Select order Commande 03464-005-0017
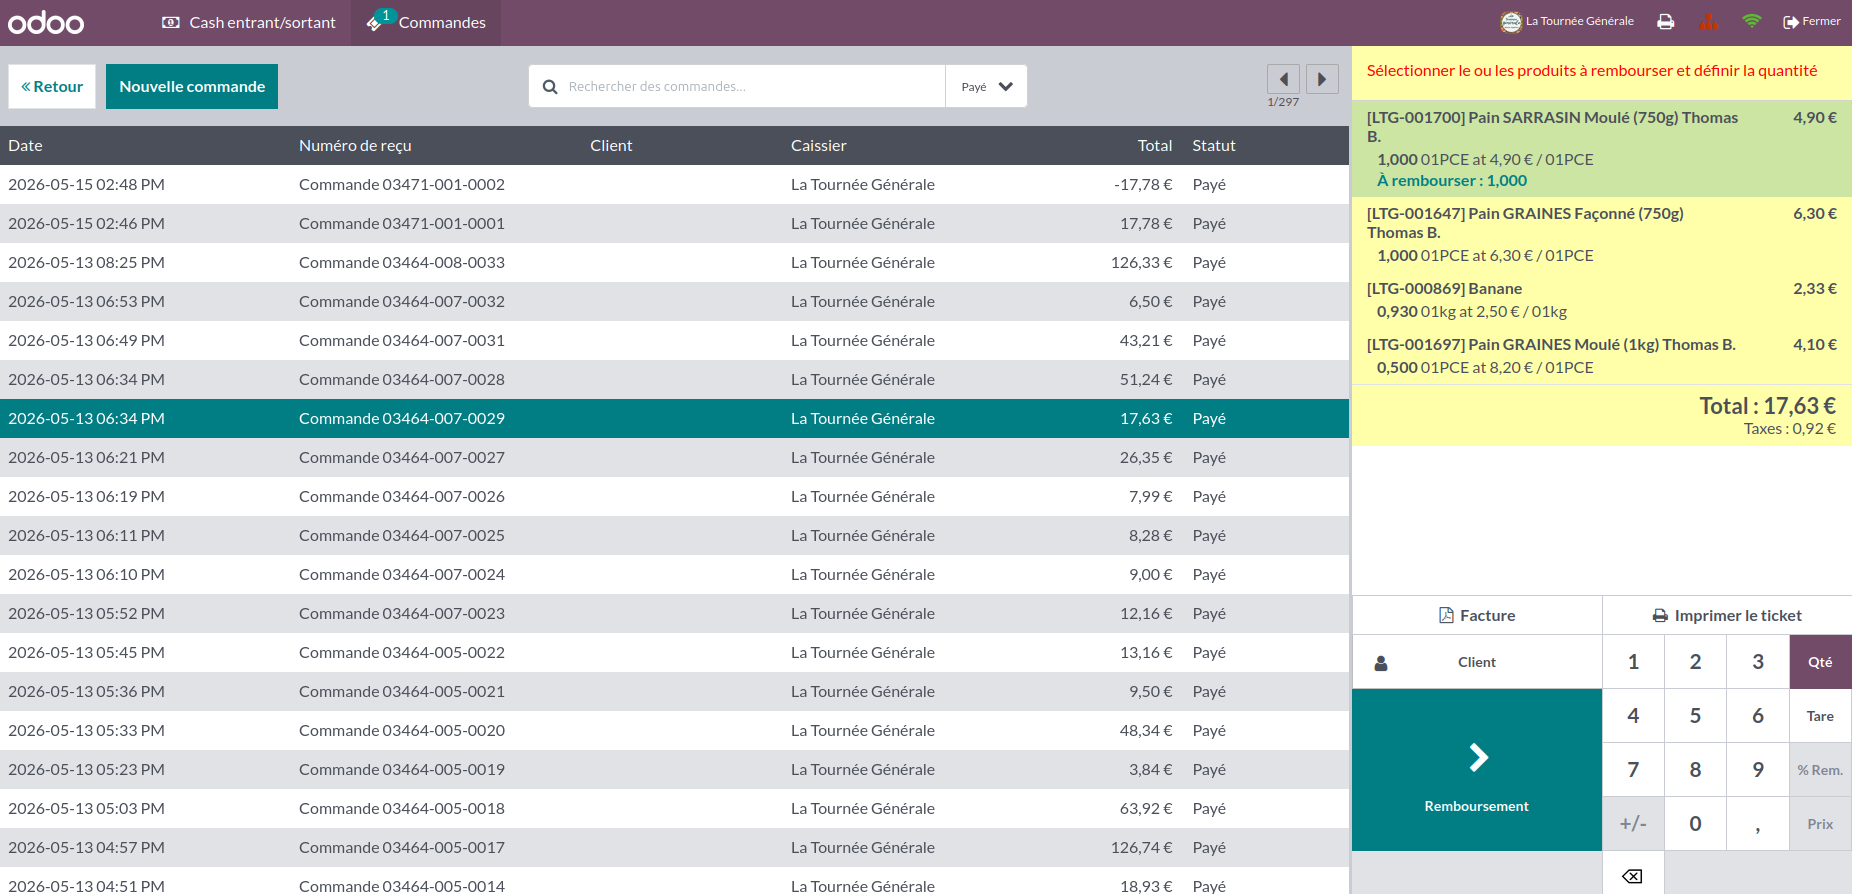The width and height of the screenshot is (1852, 894). [674, 848]
